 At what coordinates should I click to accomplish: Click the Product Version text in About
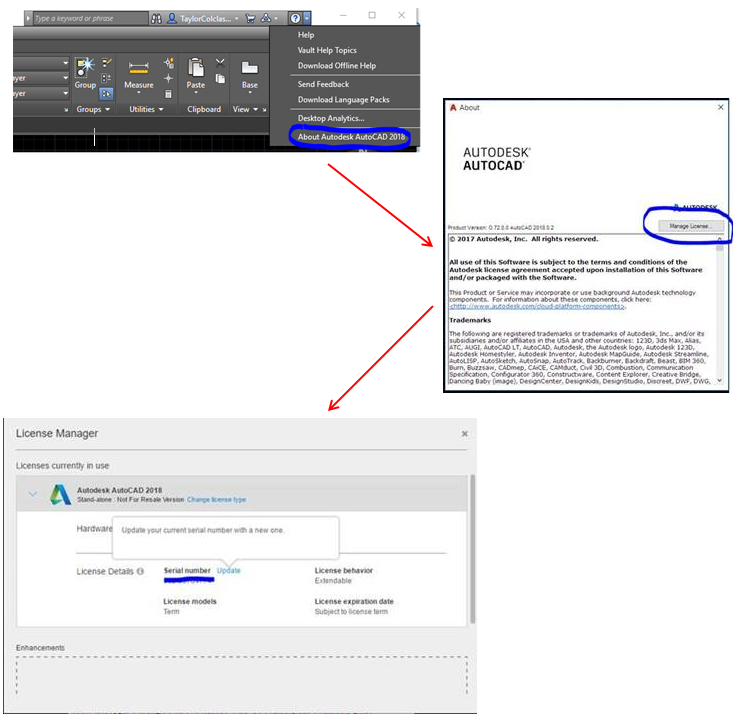pos(501,228)
